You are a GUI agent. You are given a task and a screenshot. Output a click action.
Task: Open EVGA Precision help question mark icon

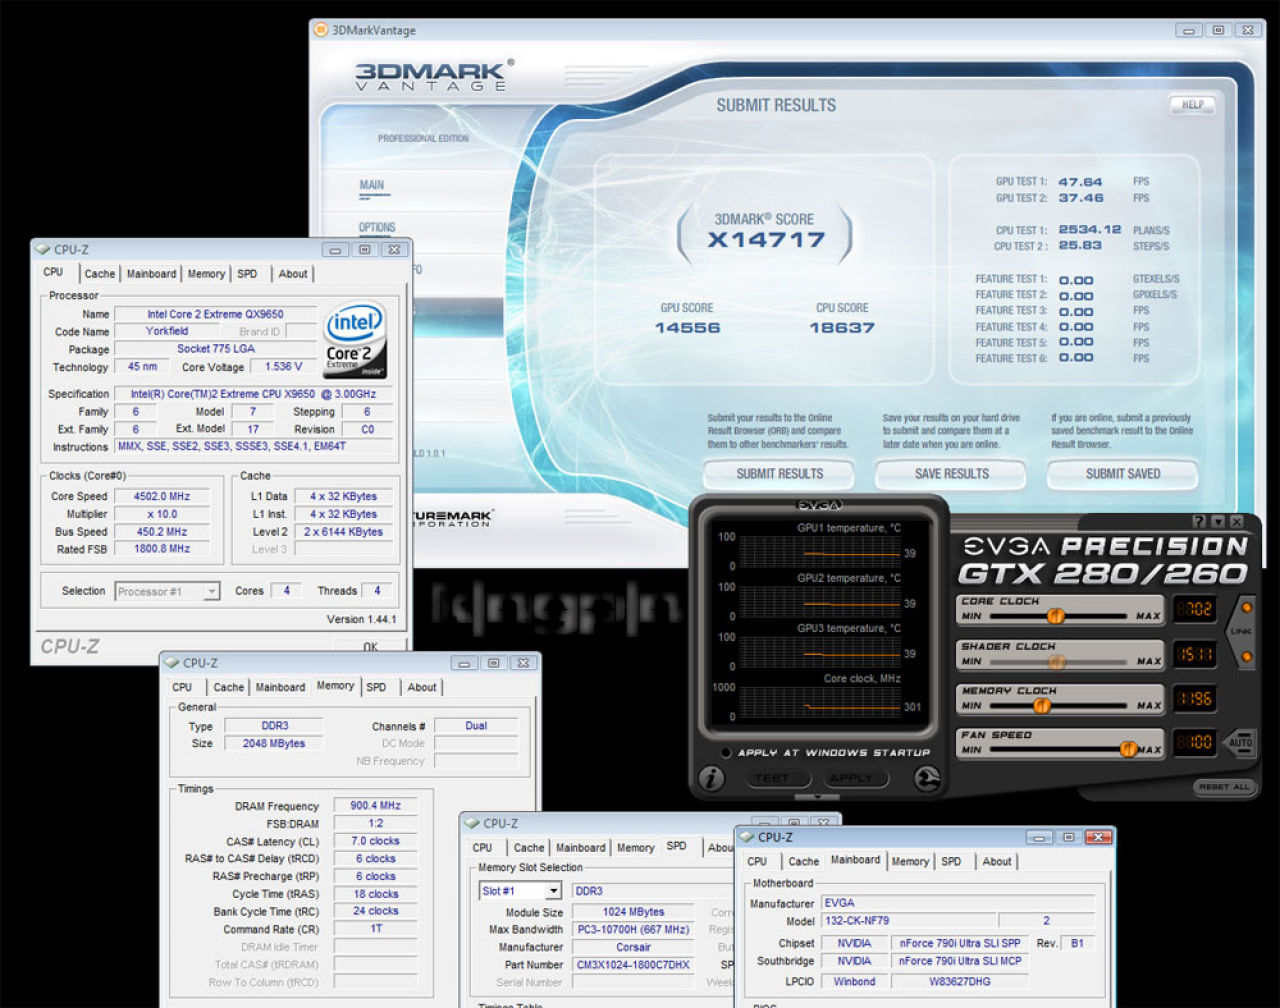tap(1199, 522)
